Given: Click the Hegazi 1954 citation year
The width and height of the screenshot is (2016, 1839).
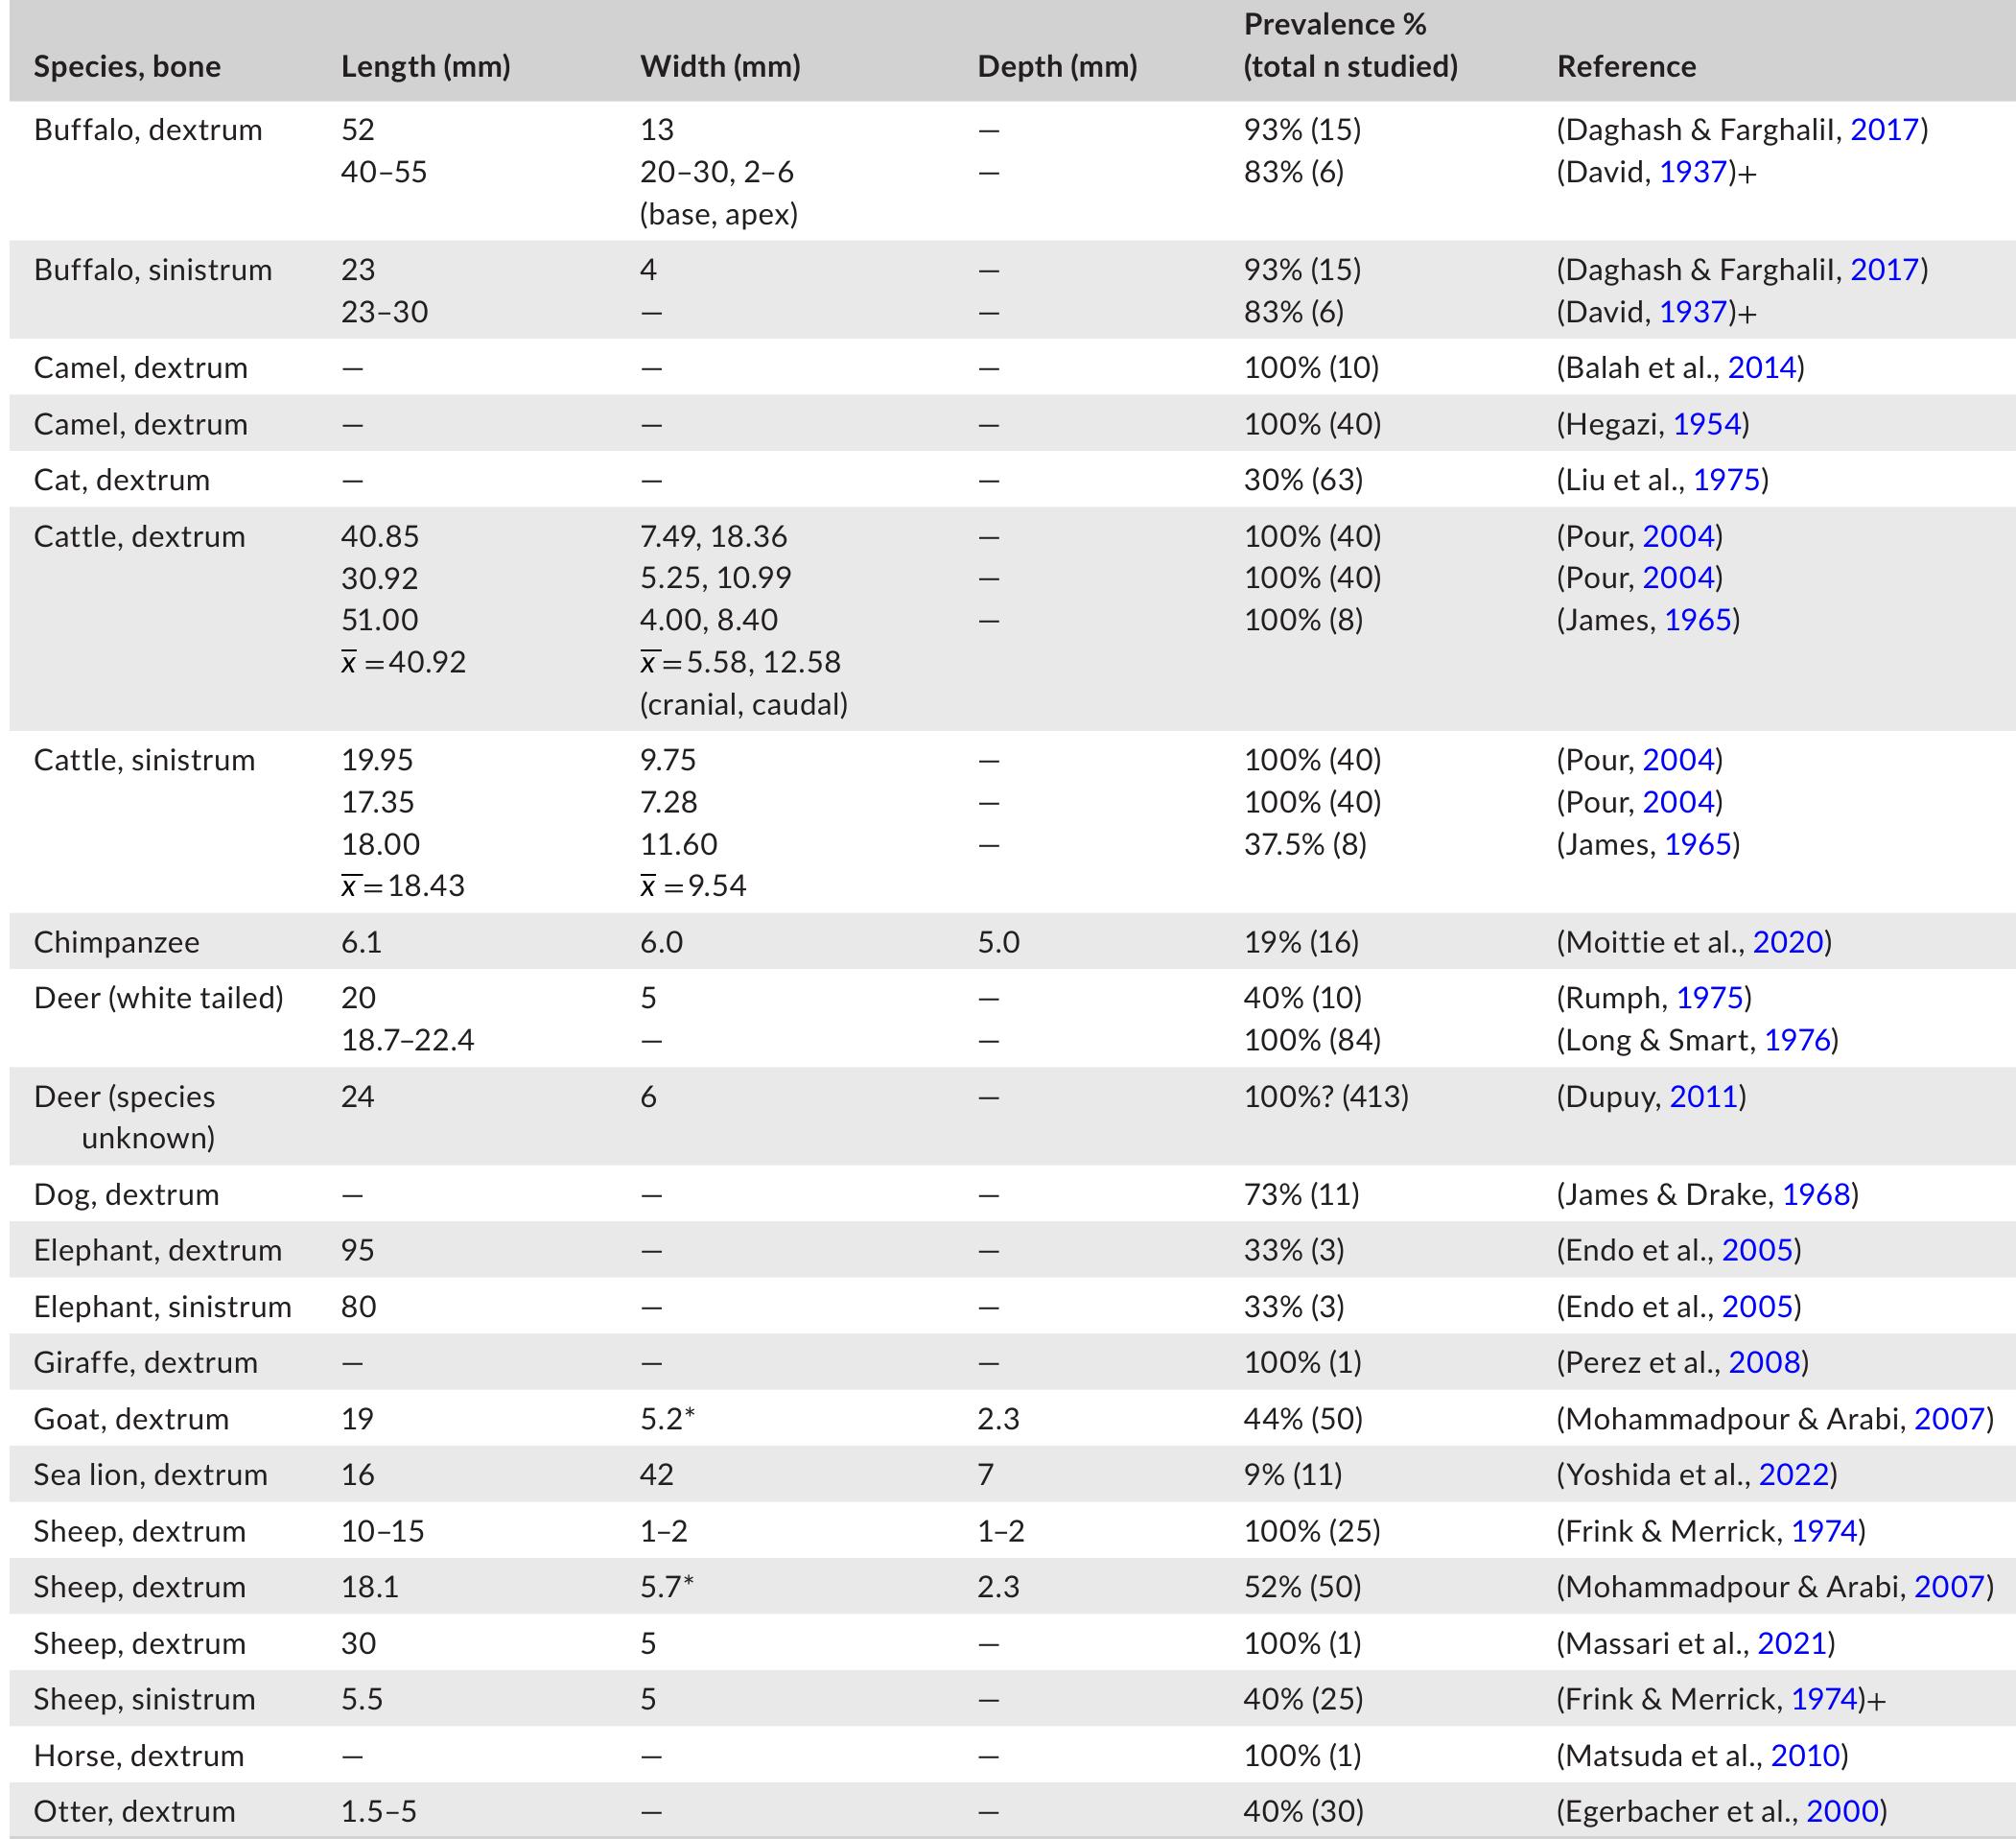Looking at the screenshot, I should point(1707,424).
